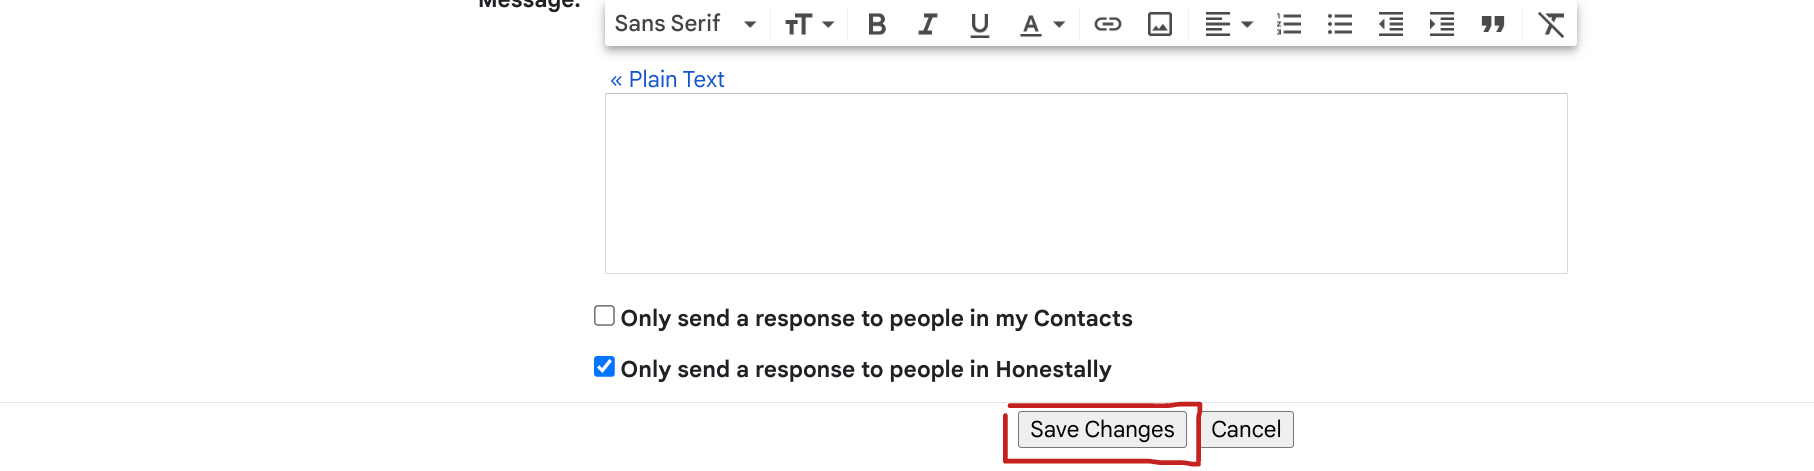Apply italic formatting

coord(928,24)
